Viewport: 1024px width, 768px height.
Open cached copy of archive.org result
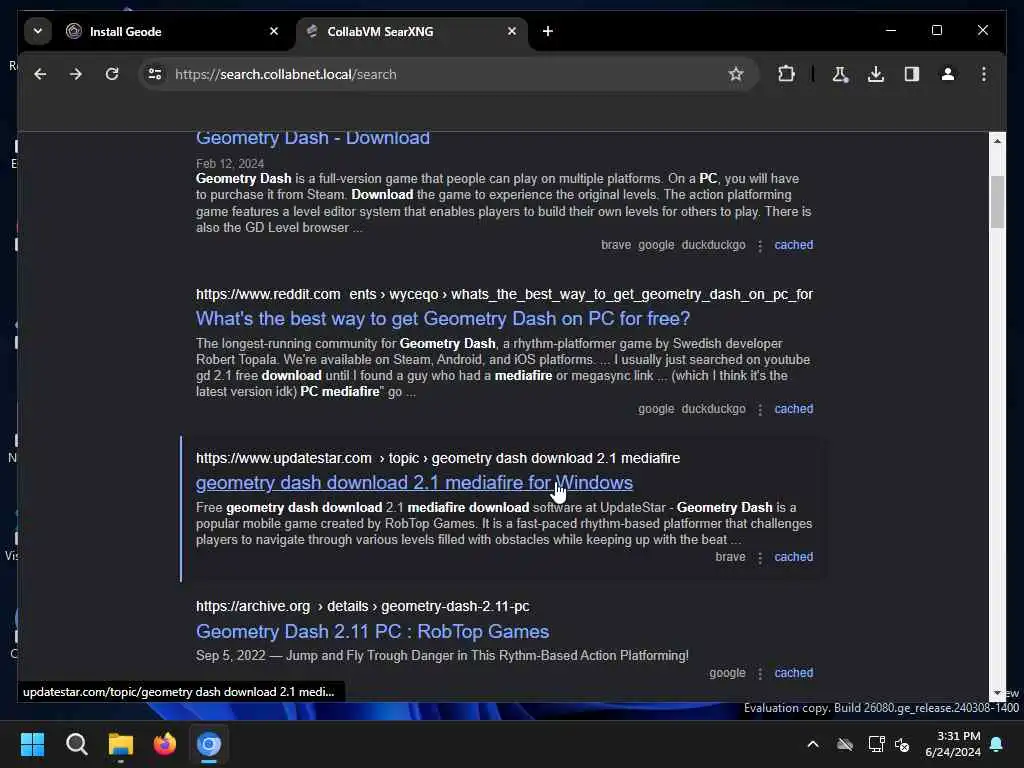pyautogui.click(x=793, y=673)
